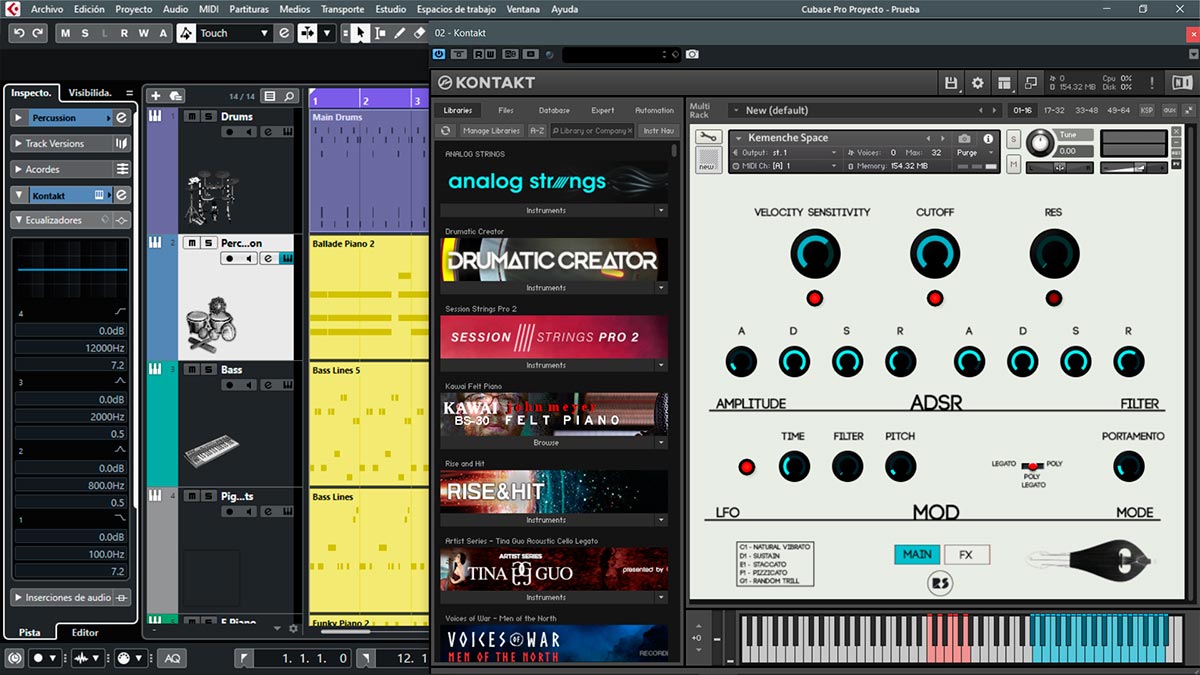Click the Manage Libraries button
1200x675 pixels.
pos(491,131)
